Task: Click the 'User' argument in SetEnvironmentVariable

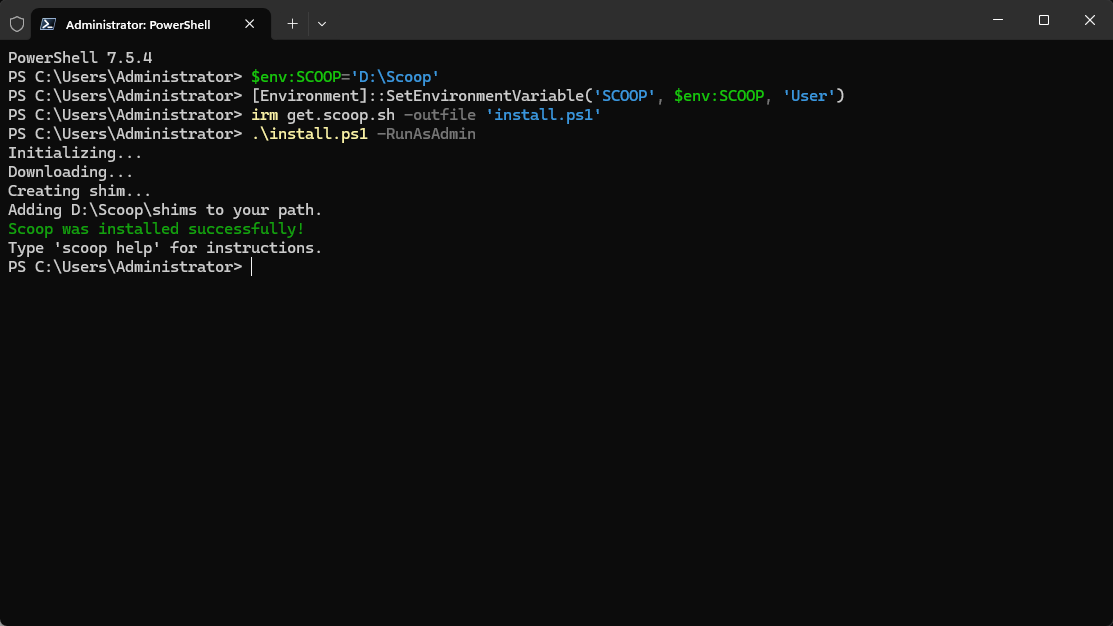Action: tap(810, 96)
